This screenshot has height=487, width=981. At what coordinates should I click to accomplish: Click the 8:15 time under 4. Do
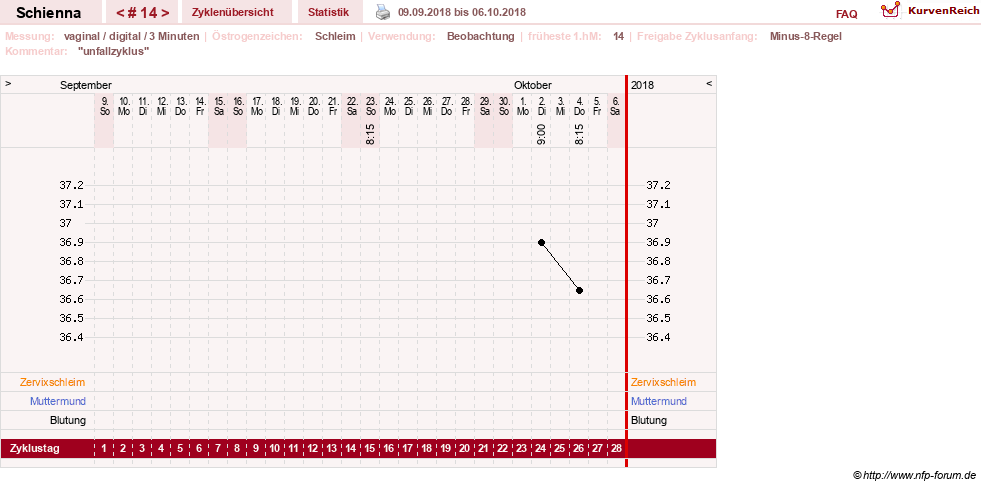579,134
